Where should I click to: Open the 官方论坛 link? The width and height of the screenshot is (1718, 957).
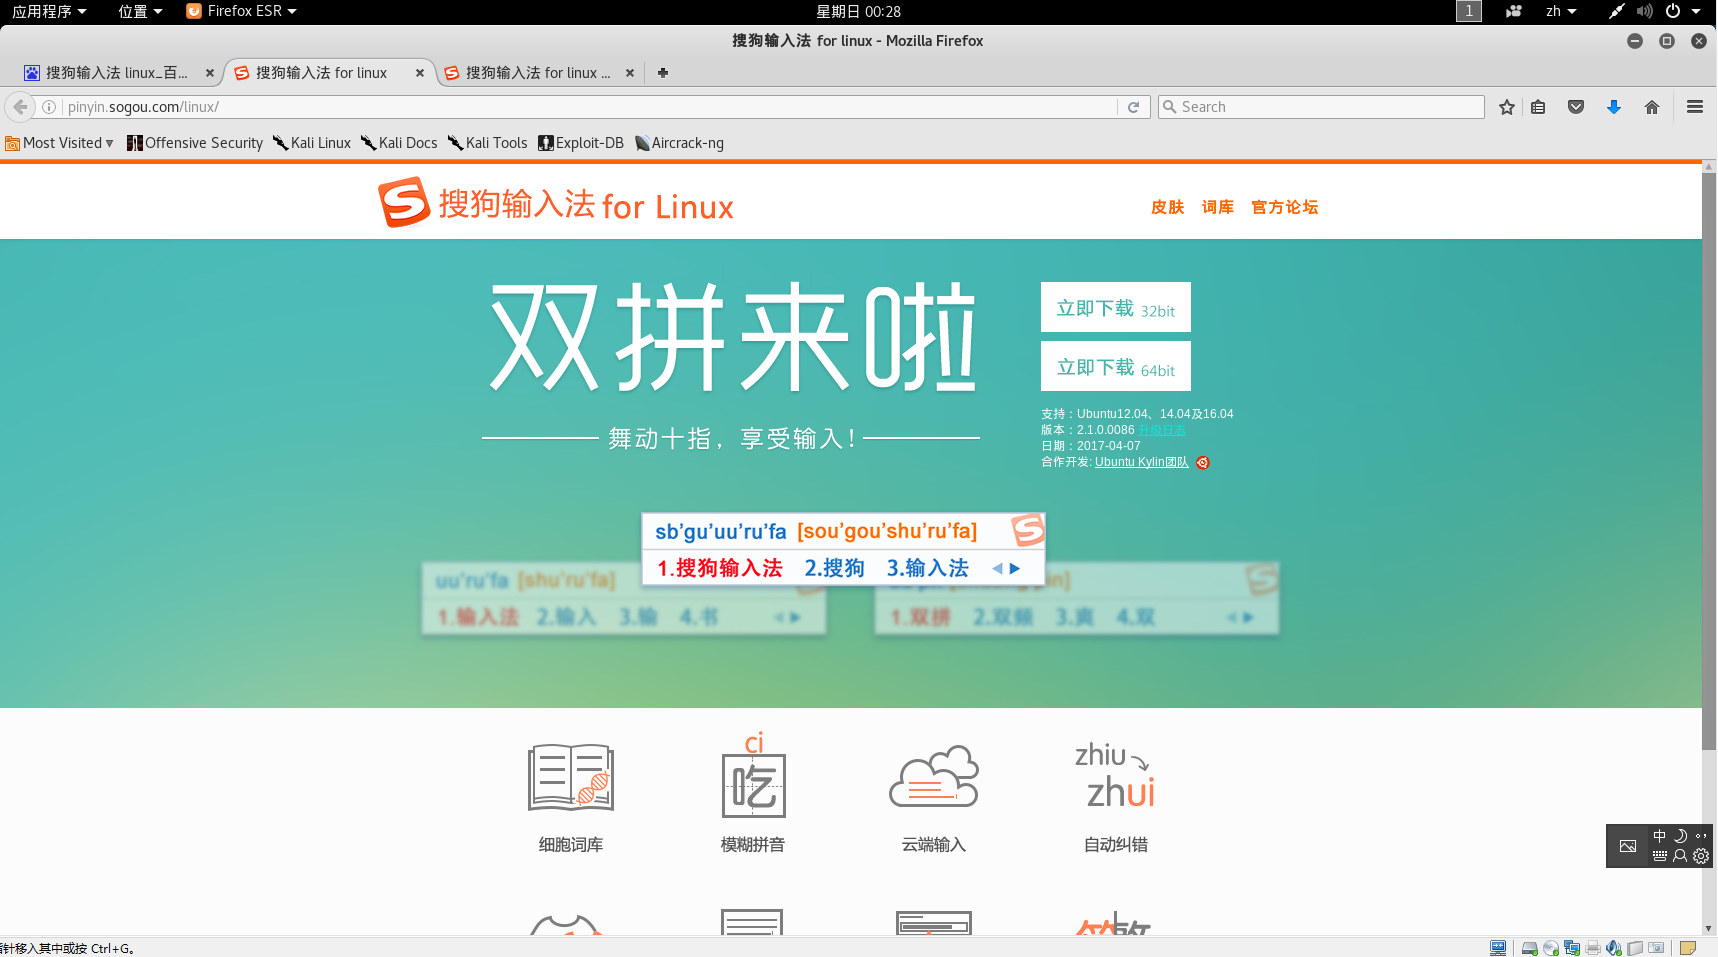pos(1284,207)
